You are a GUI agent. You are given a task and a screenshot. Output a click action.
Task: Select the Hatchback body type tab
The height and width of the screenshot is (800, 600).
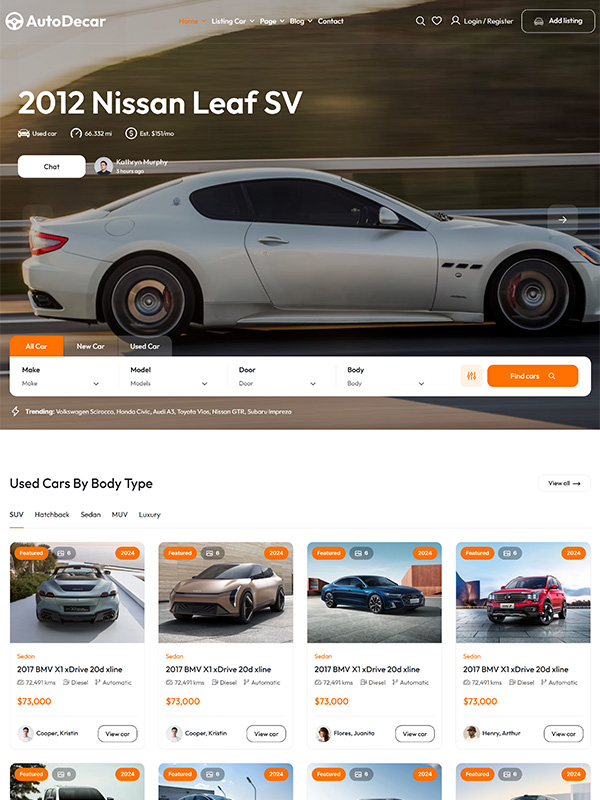52,514
